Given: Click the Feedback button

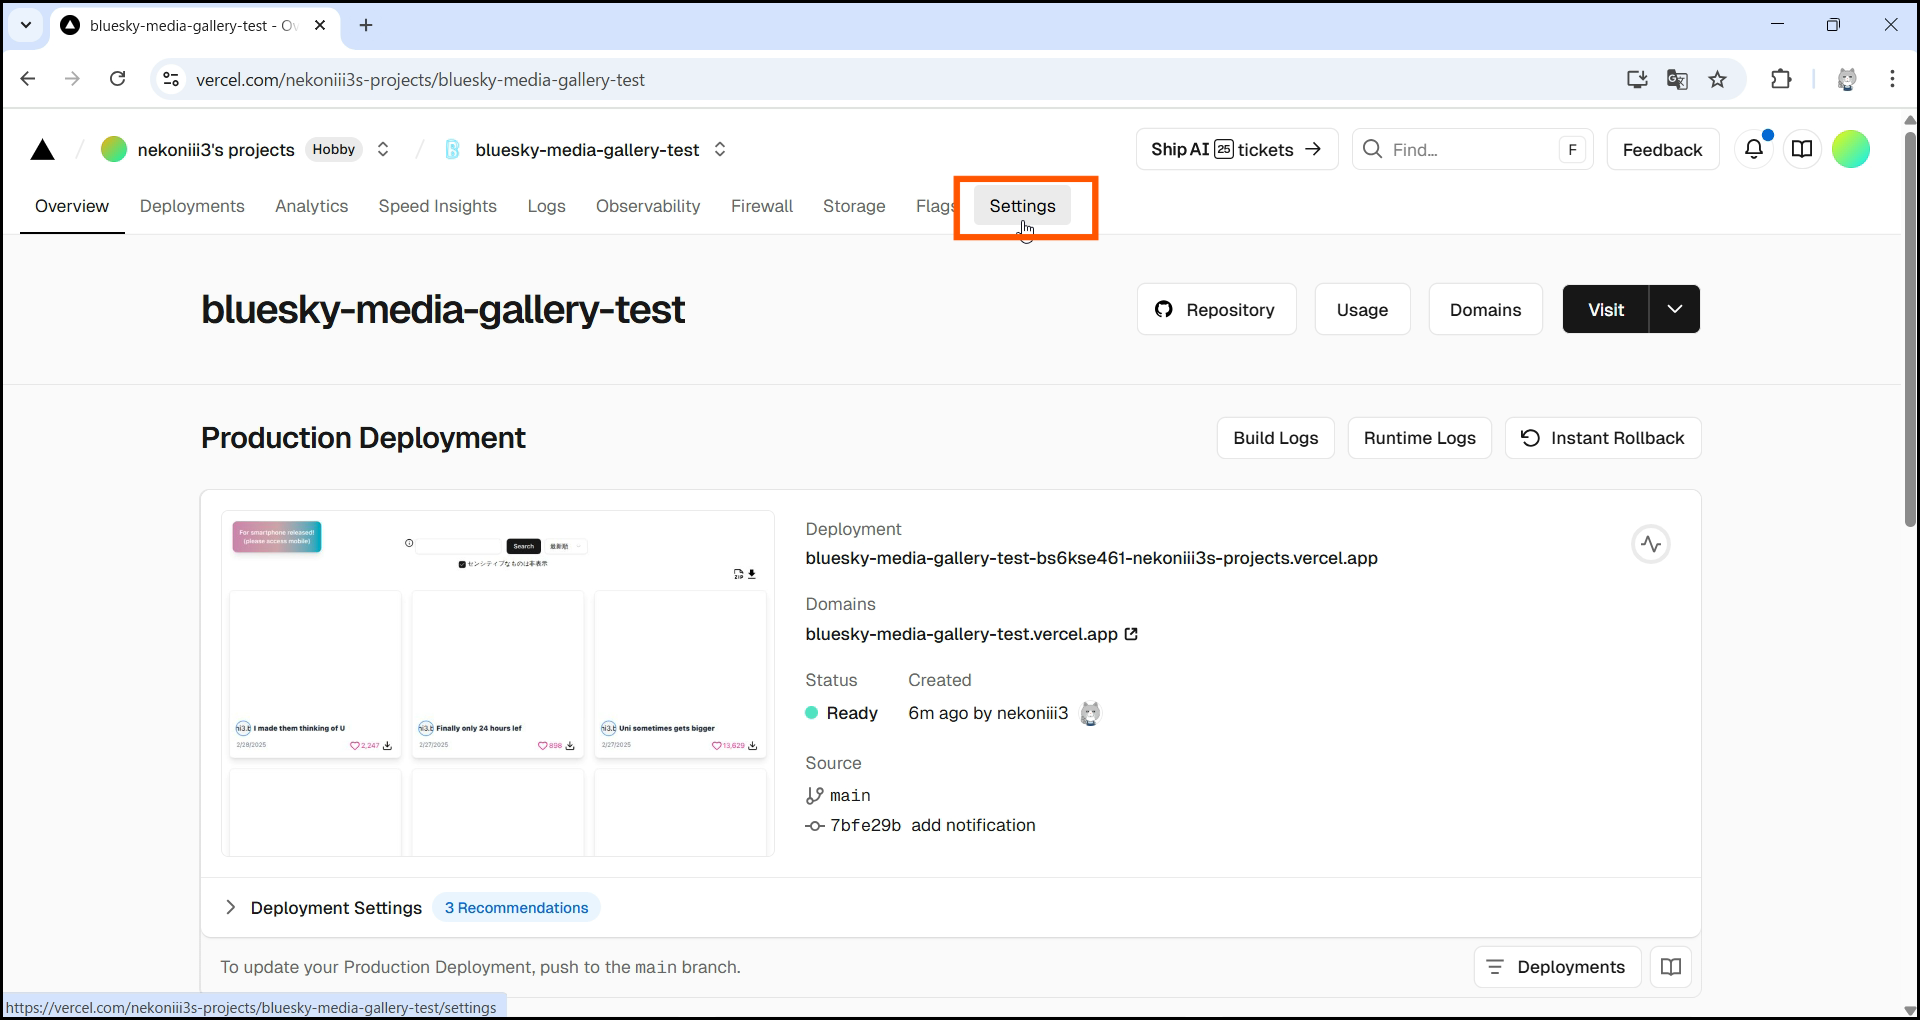Looking at the screenshot, I should [x=1662, y=150].
